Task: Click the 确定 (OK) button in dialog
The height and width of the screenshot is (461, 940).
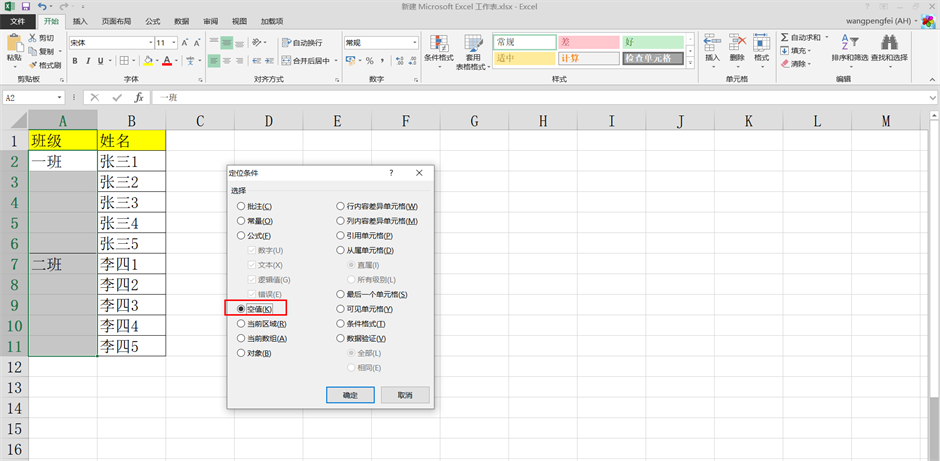Action: pyautogui.click(x=350, y=395)
